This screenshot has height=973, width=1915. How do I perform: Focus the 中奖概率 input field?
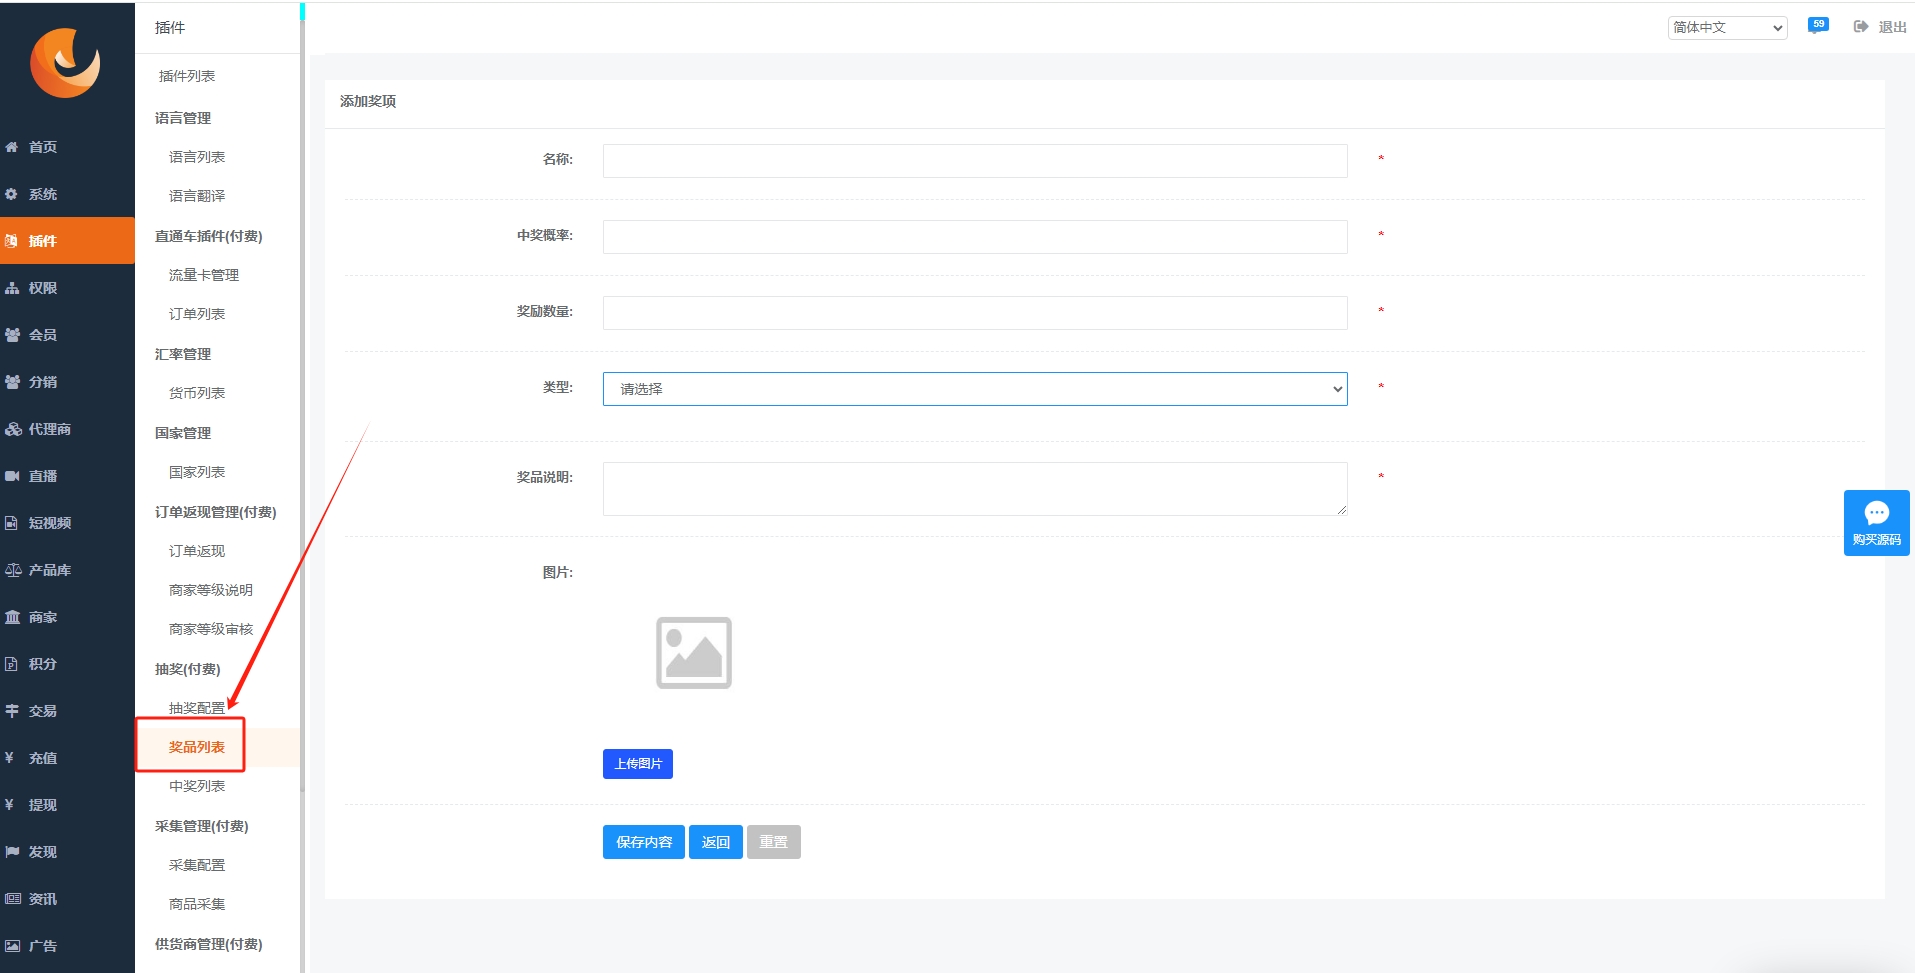tap(975, 237)
